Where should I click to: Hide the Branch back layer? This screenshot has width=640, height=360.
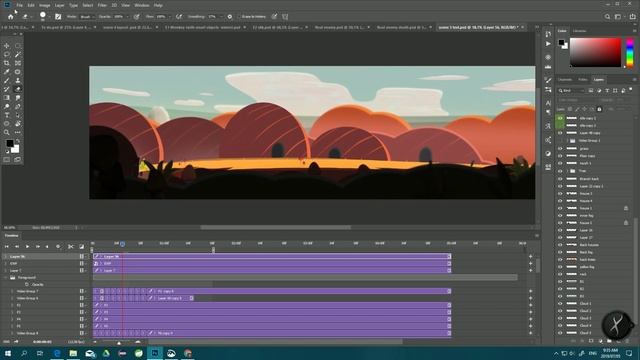click(560, 178)
